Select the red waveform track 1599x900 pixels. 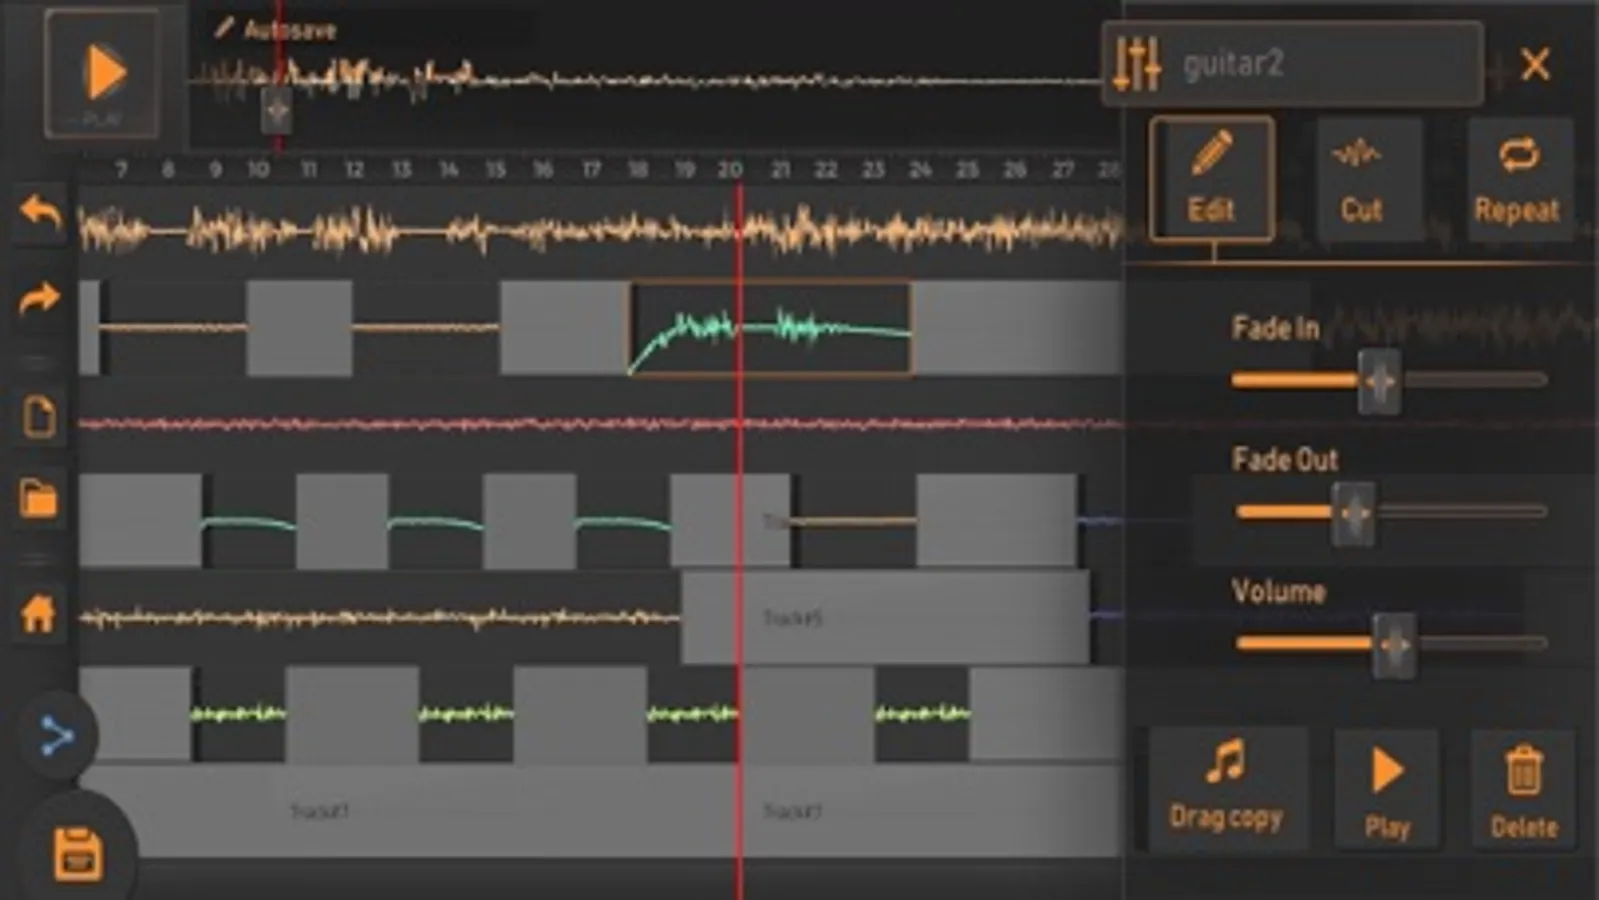(600, 424)
